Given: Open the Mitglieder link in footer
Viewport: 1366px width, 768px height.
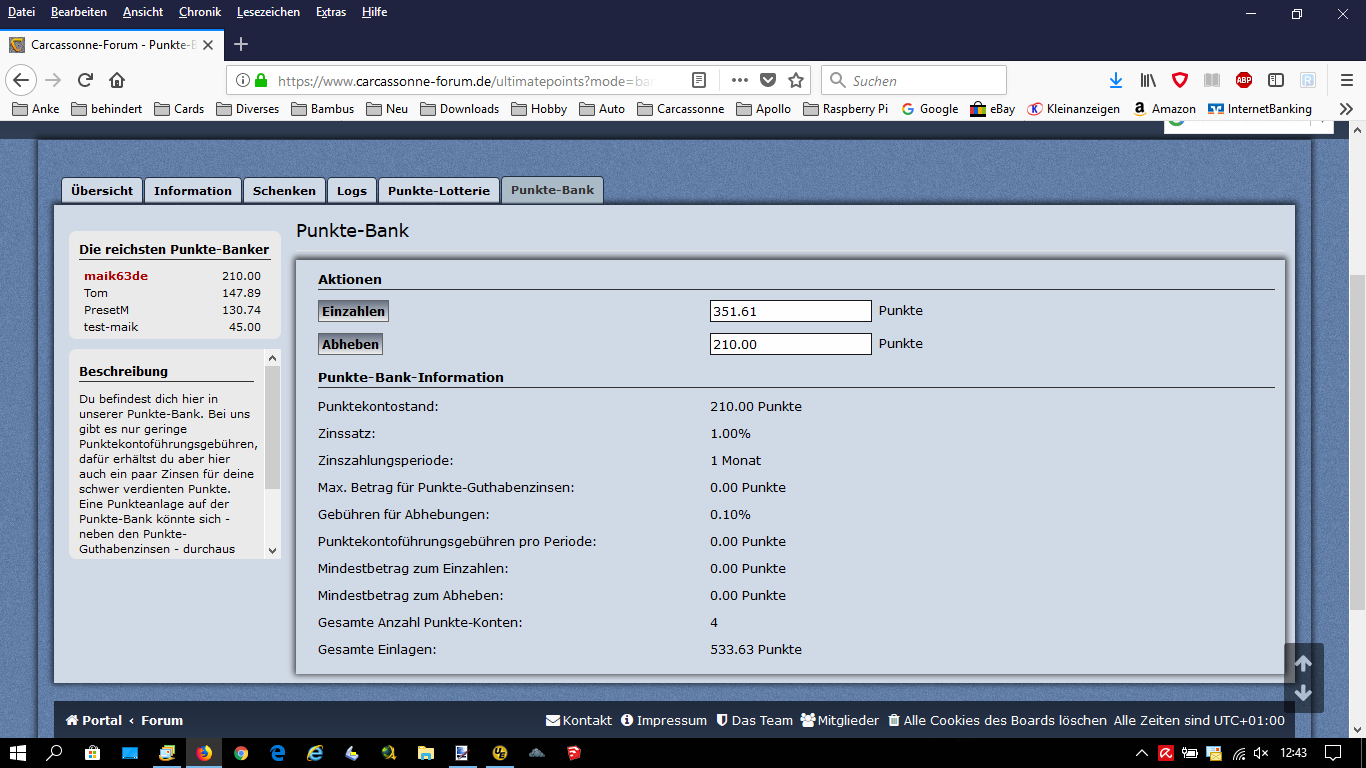Looking at the screenshot, I should 839,720.
